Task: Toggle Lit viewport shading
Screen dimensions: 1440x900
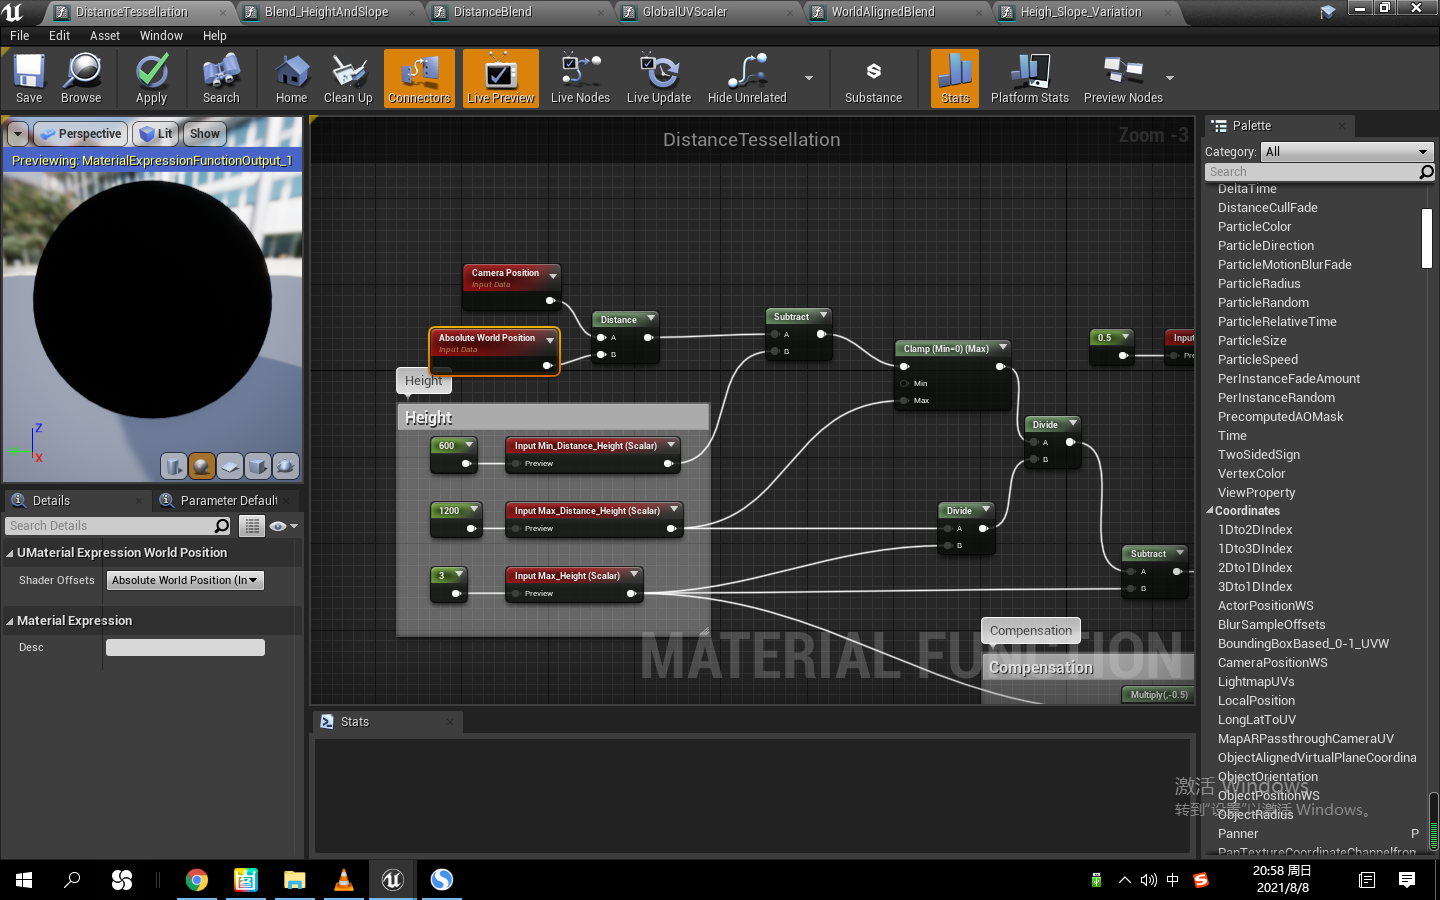Action: point(155,133)
